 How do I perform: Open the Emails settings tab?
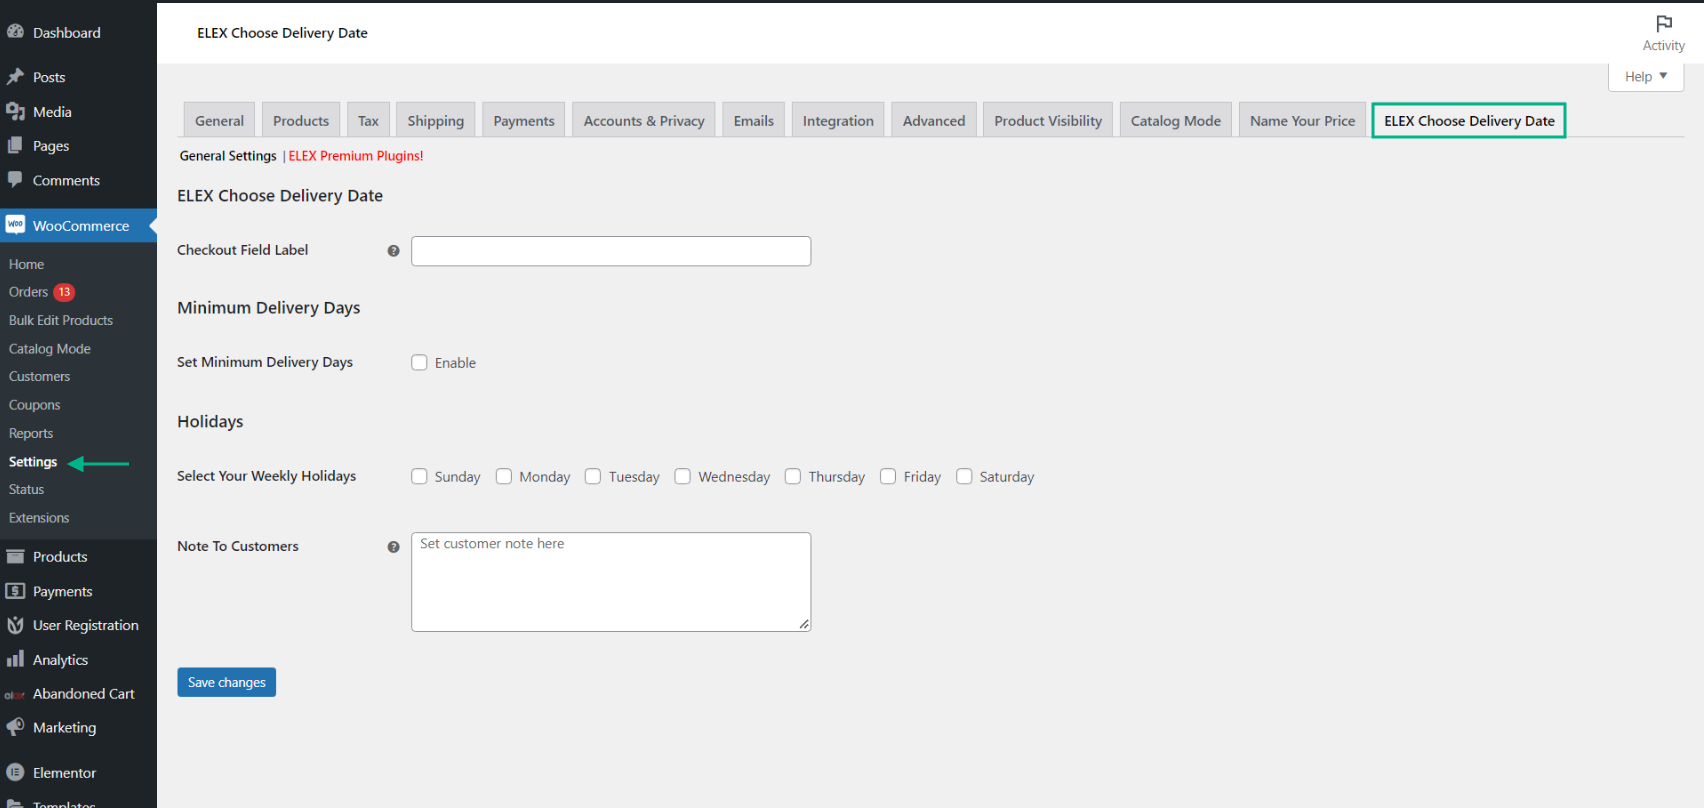point(753,120)
